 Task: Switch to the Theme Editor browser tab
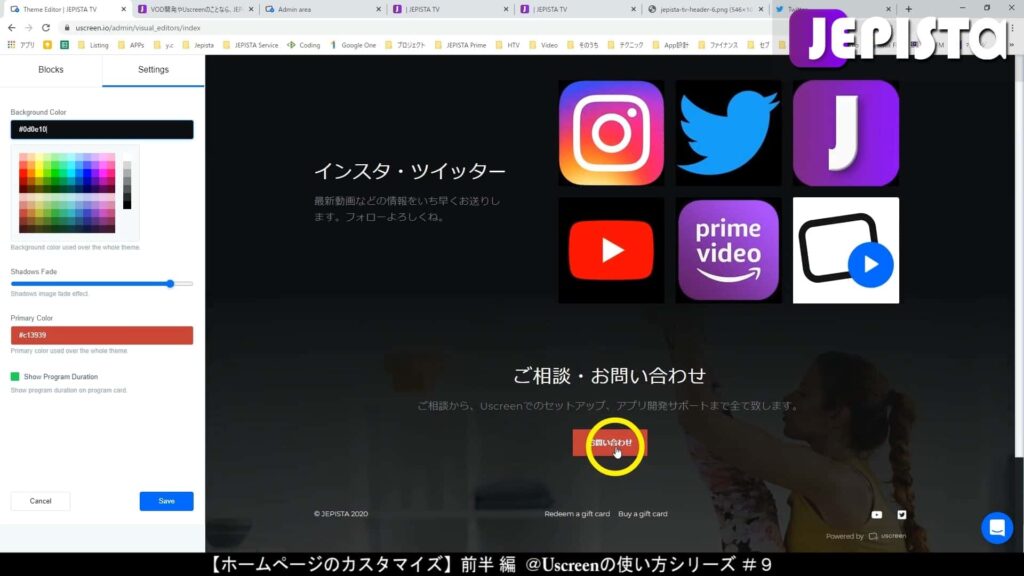(68, 9)
